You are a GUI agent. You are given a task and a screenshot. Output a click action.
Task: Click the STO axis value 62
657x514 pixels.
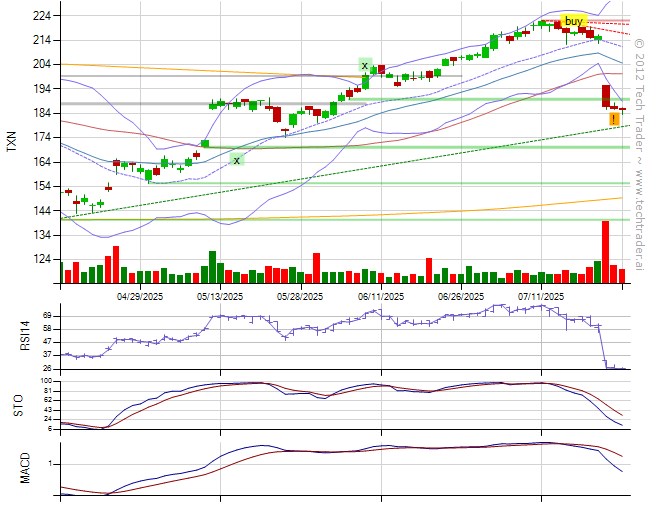tap(47, 400)
